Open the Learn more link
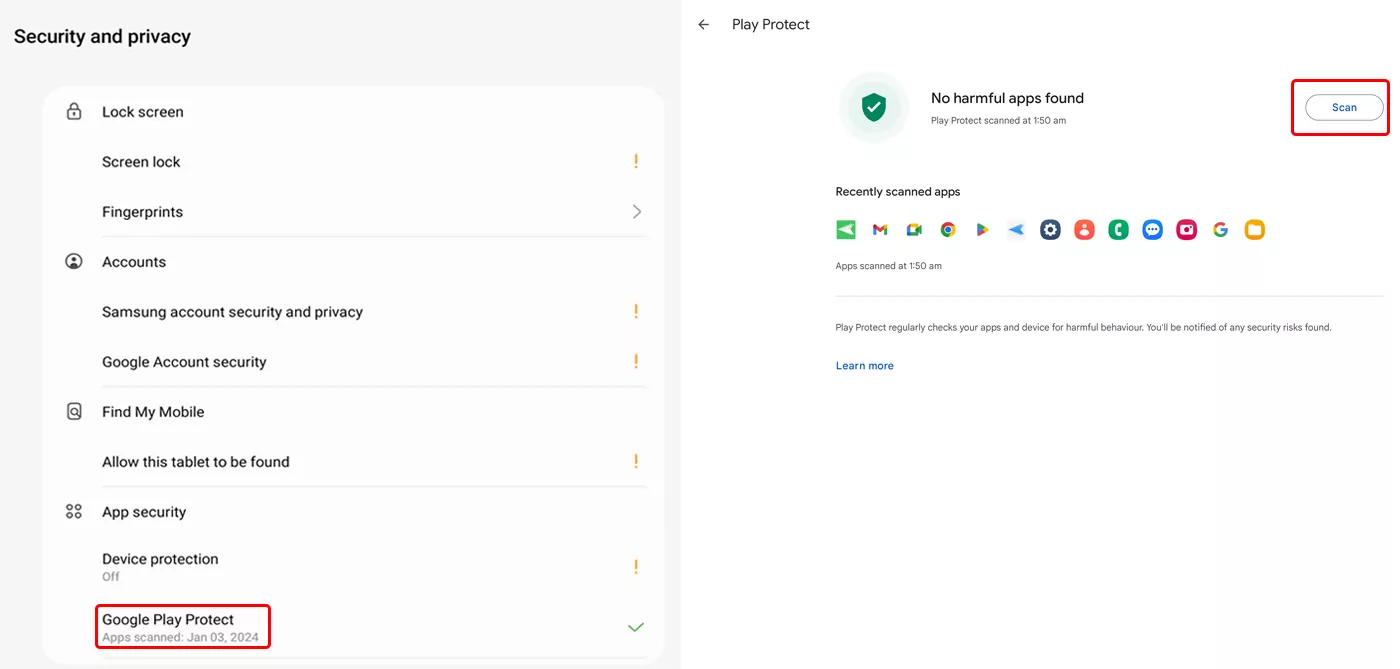 (865, 366)
